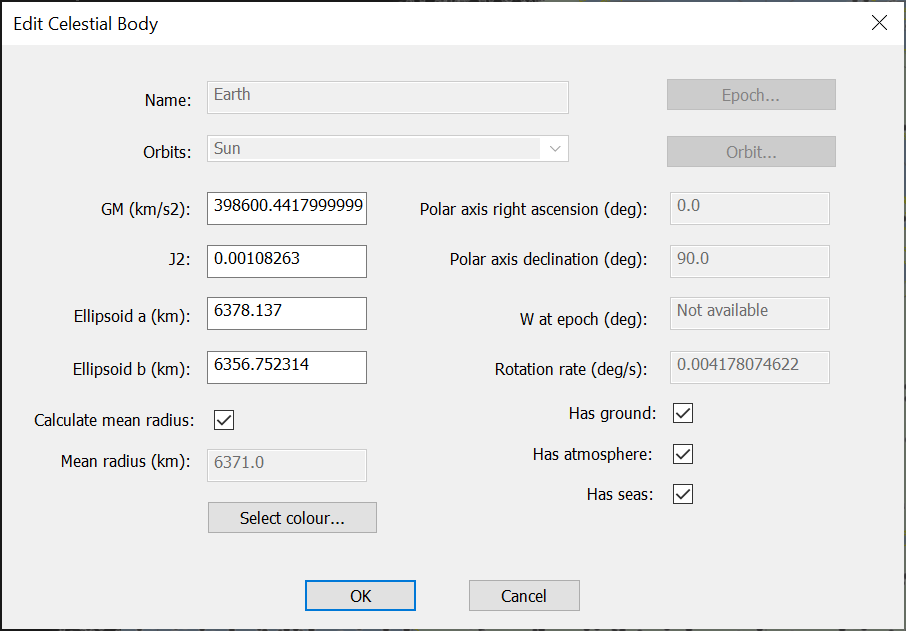Image resolution: width=906 pixels, height=631 pixels.
Task: Click the Polar axis declination field
Action: pyautogui.click(x=749, y=260)
